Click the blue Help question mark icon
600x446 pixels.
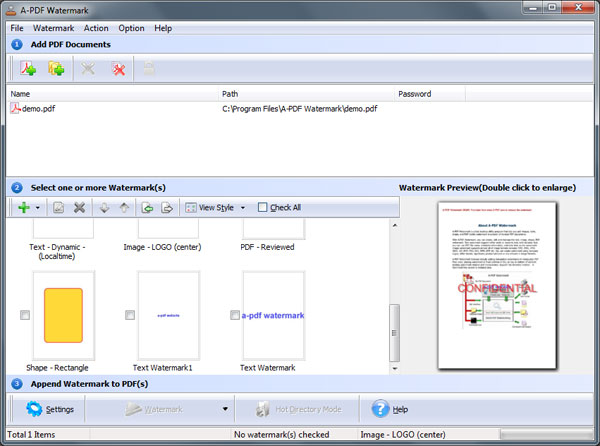tap(380, 409)
